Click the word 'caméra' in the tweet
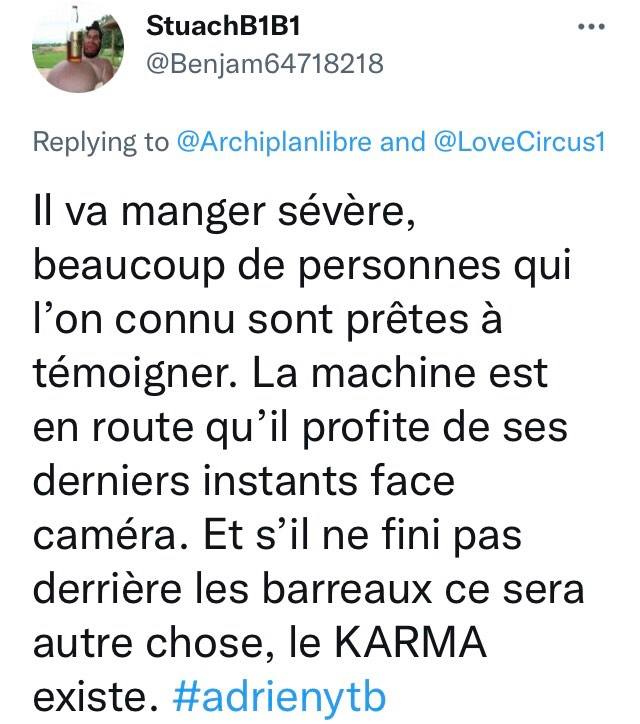This screenshot has width=640, height=724. pos(110,536)
